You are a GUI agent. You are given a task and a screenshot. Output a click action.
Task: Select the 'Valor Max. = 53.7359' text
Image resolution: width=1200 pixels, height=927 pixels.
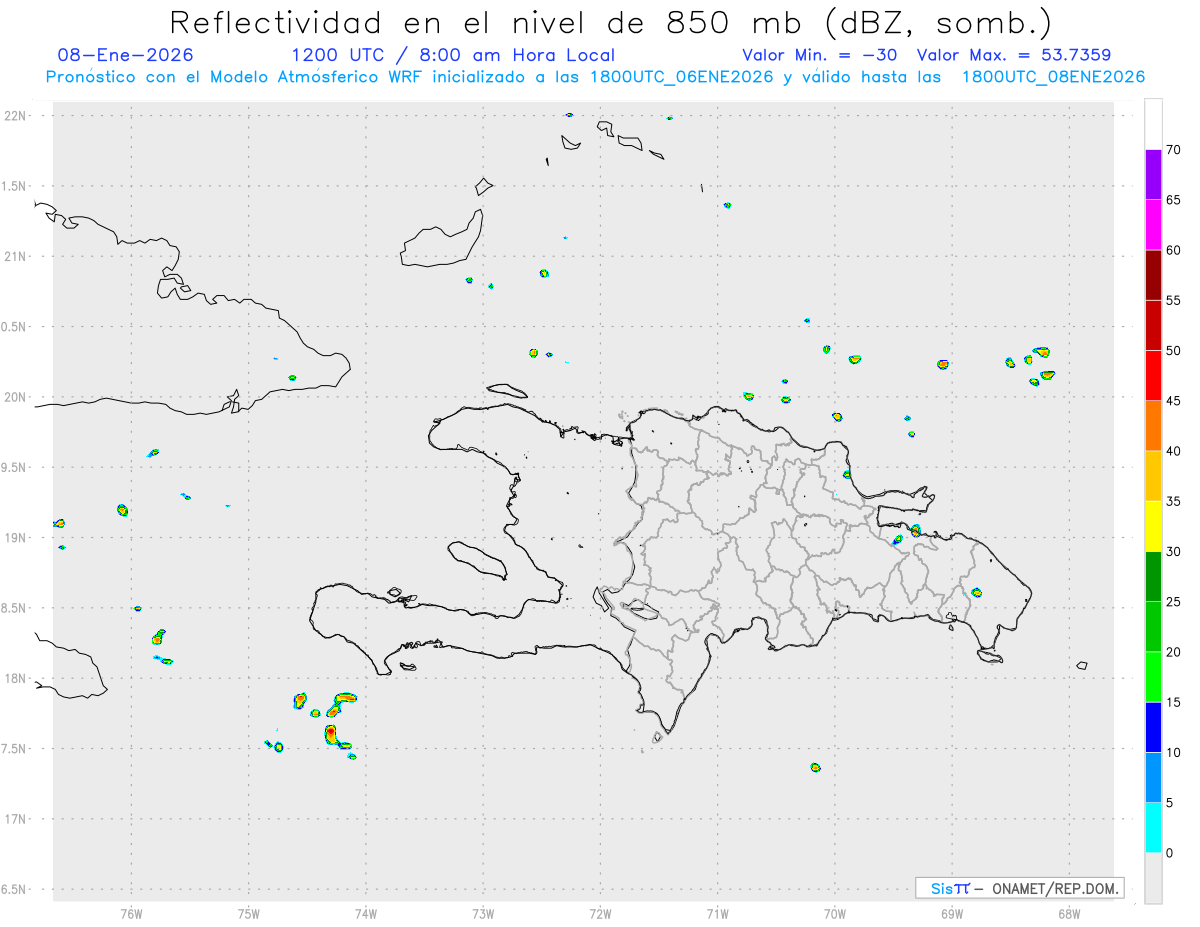1013,55
